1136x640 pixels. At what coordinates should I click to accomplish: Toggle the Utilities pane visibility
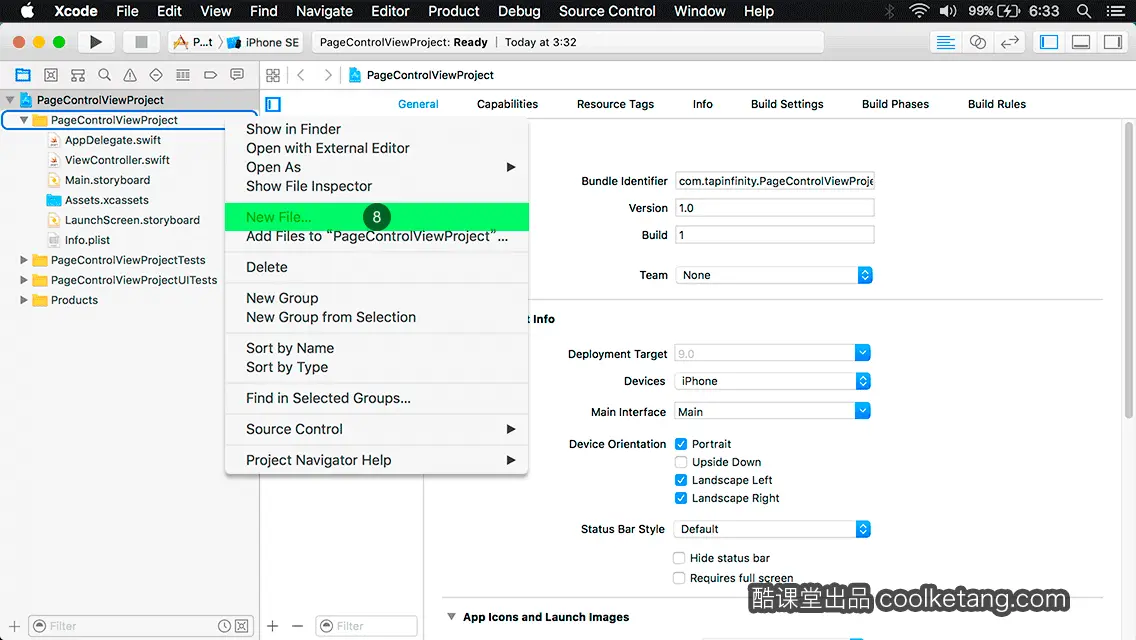click(1113, 42)
